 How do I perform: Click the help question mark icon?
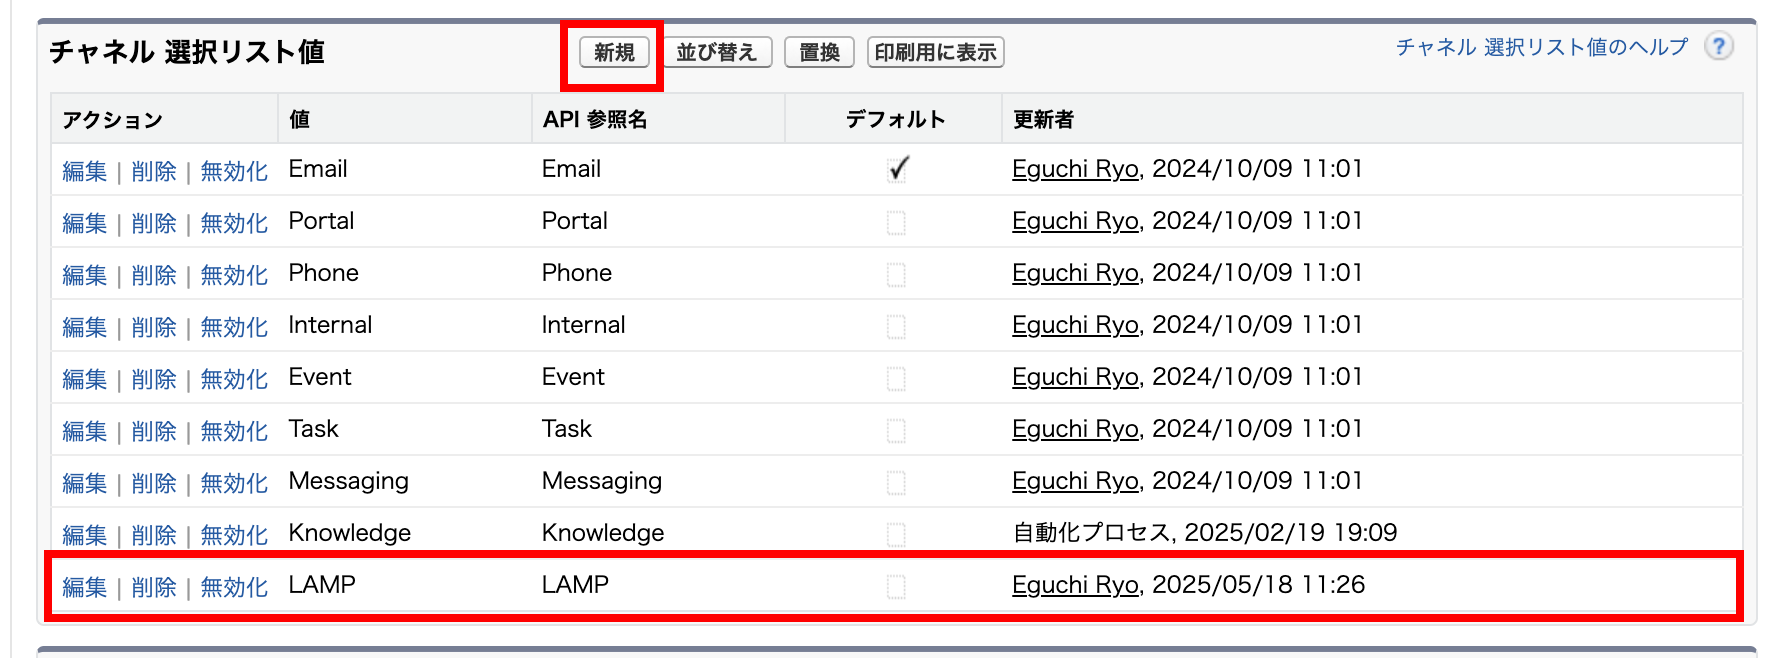1718,46
